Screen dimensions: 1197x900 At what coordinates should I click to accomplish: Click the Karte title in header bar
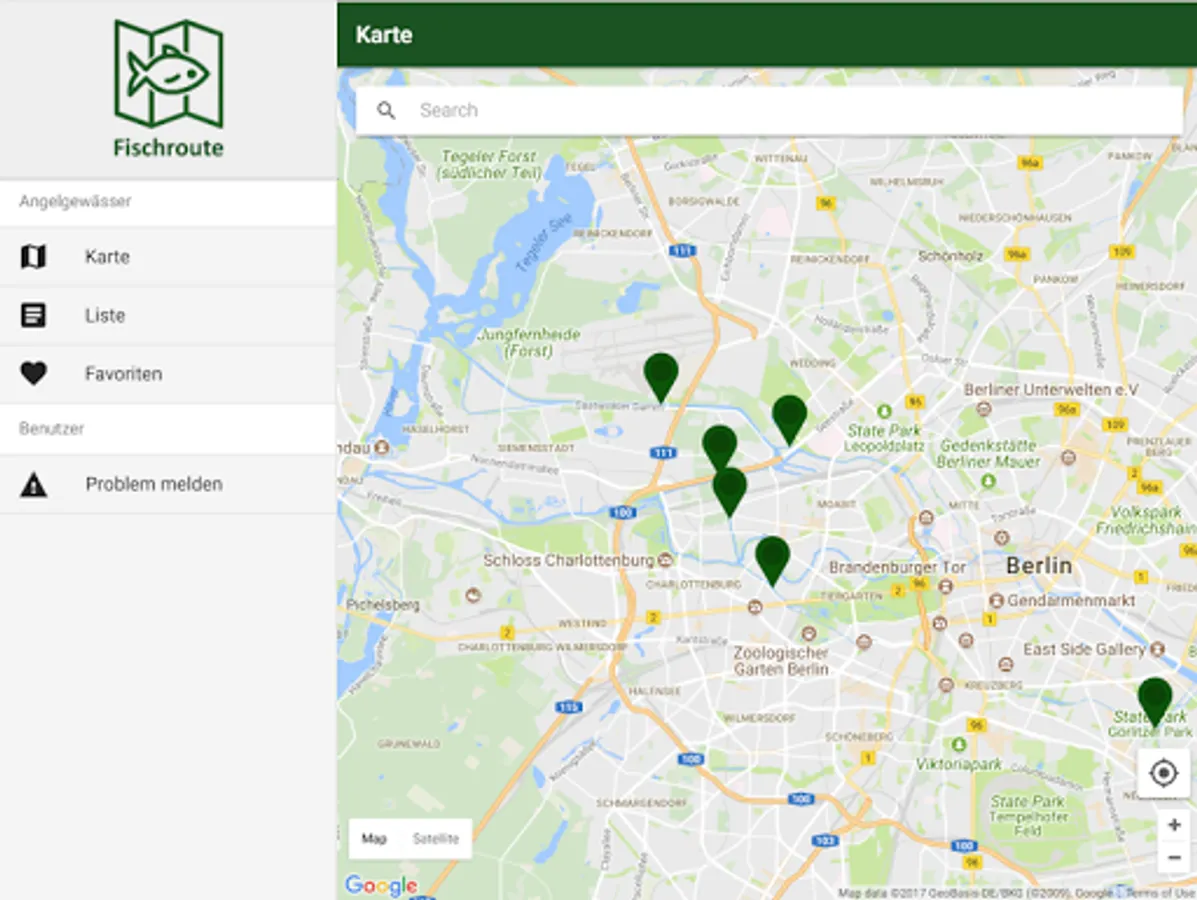pos(384,34)
